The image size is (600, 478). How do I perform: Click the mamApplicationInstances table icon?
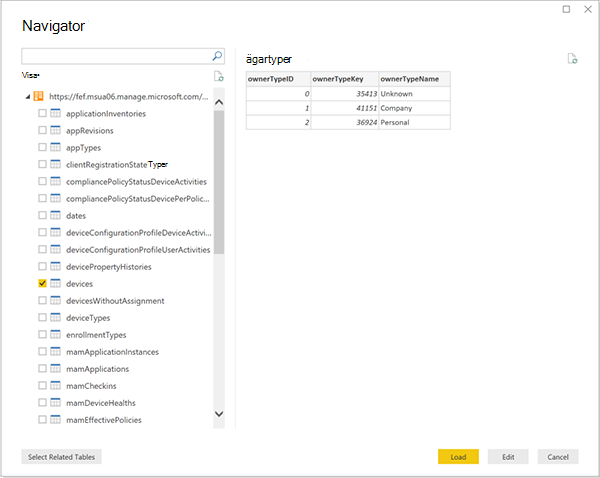[x=55, y=352]
